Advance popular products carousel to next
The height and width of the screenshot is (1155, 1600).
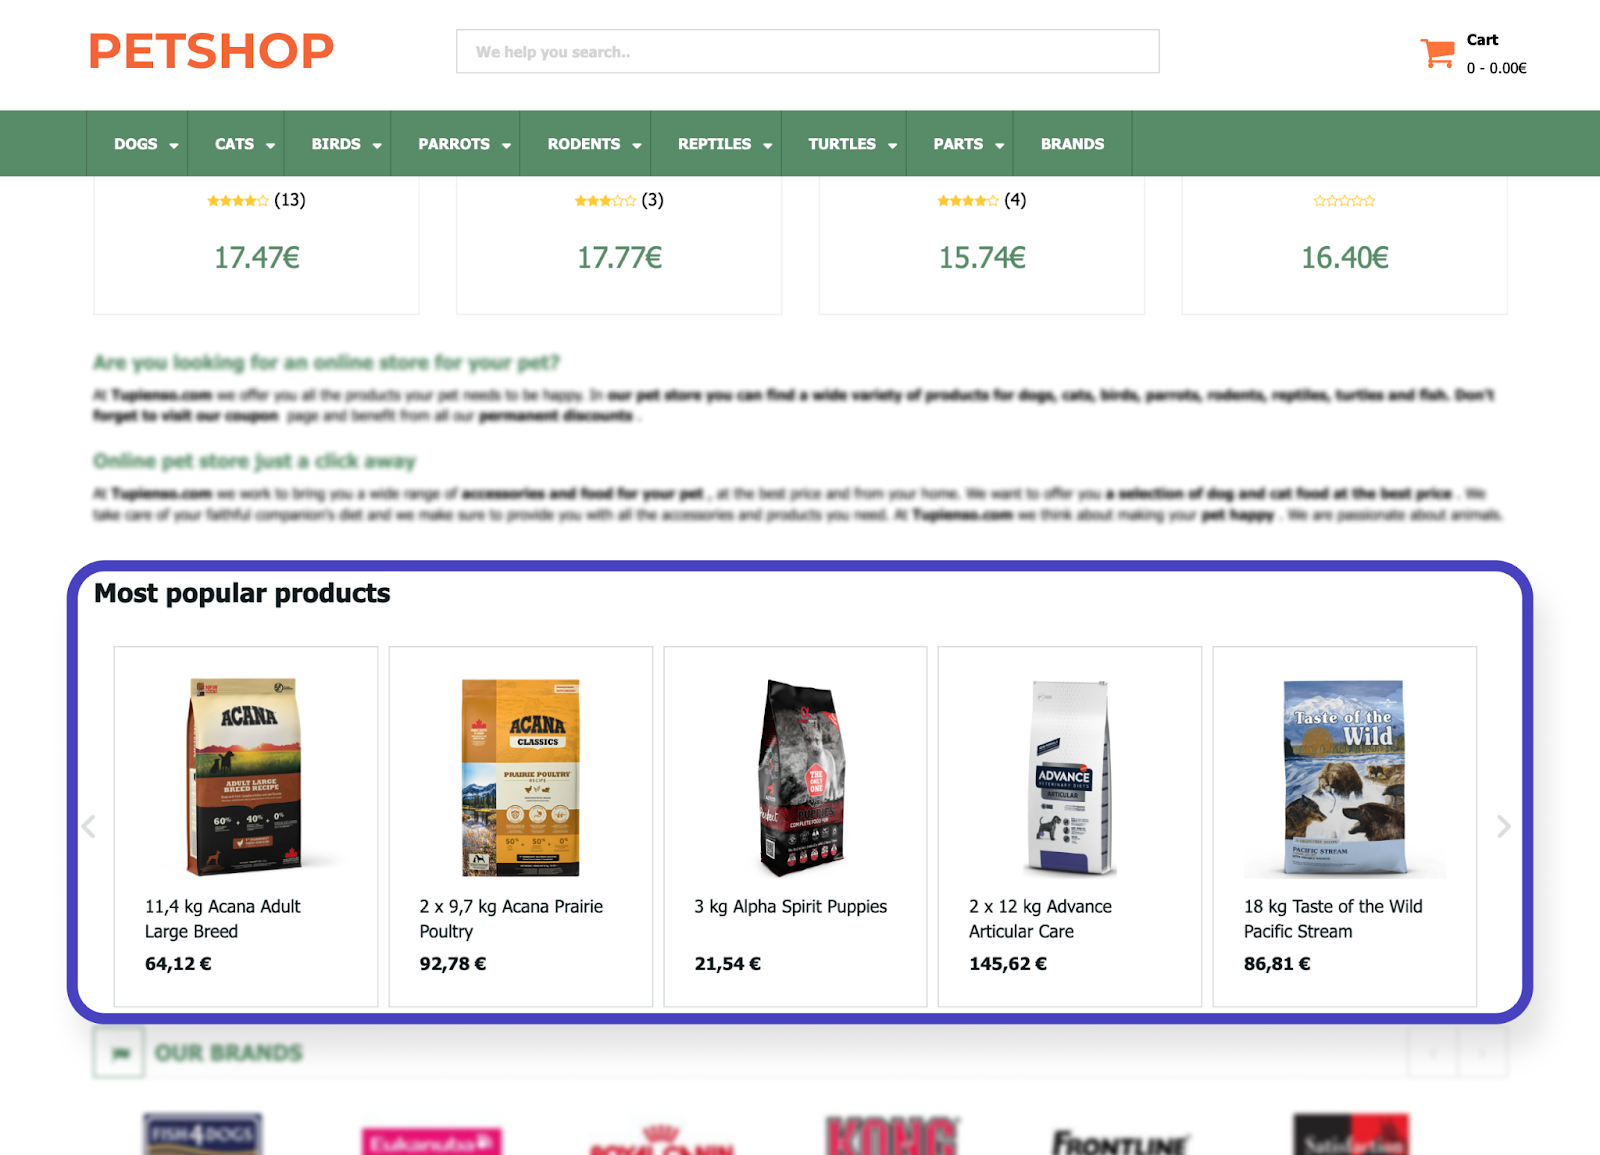pos(1503,826)
